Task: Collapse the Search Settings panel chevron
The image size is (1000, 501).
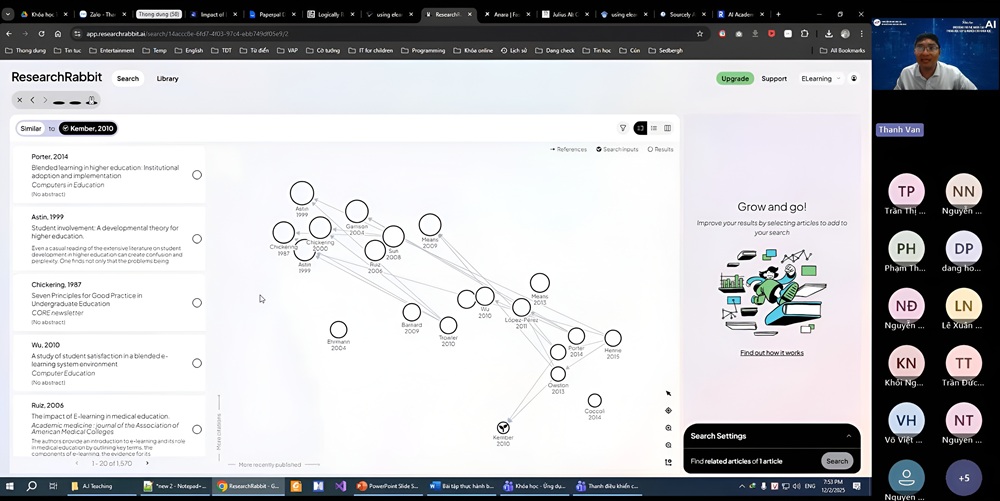Action: pyautogui.click(x=849, y=436)
